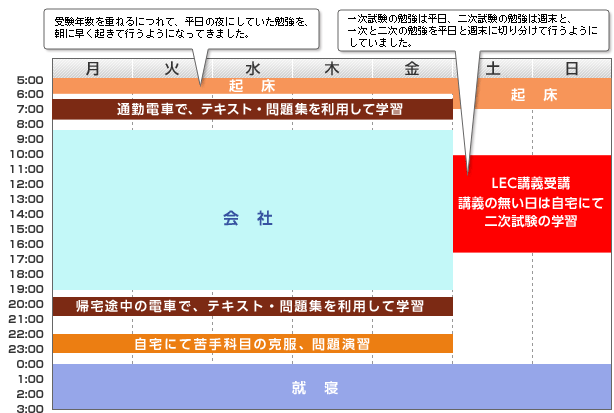This screenshot has height=413, width=614.
Task: Click the 9:00 time label
Action: coord(30,139)
